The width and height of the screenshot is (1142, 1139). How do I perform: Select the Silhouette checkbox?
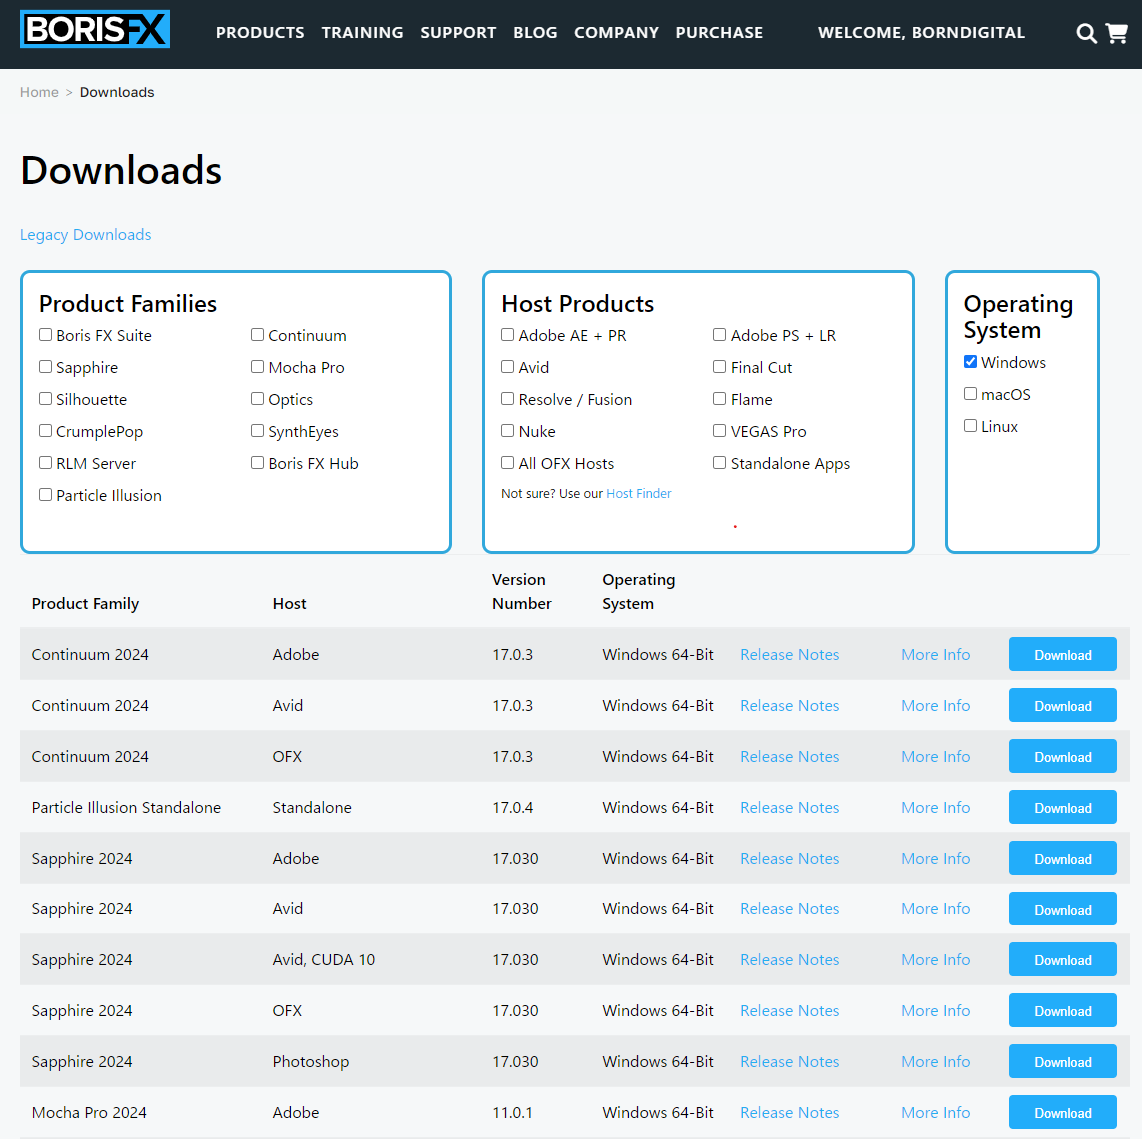pyautogui.click(x=45, y=398)
